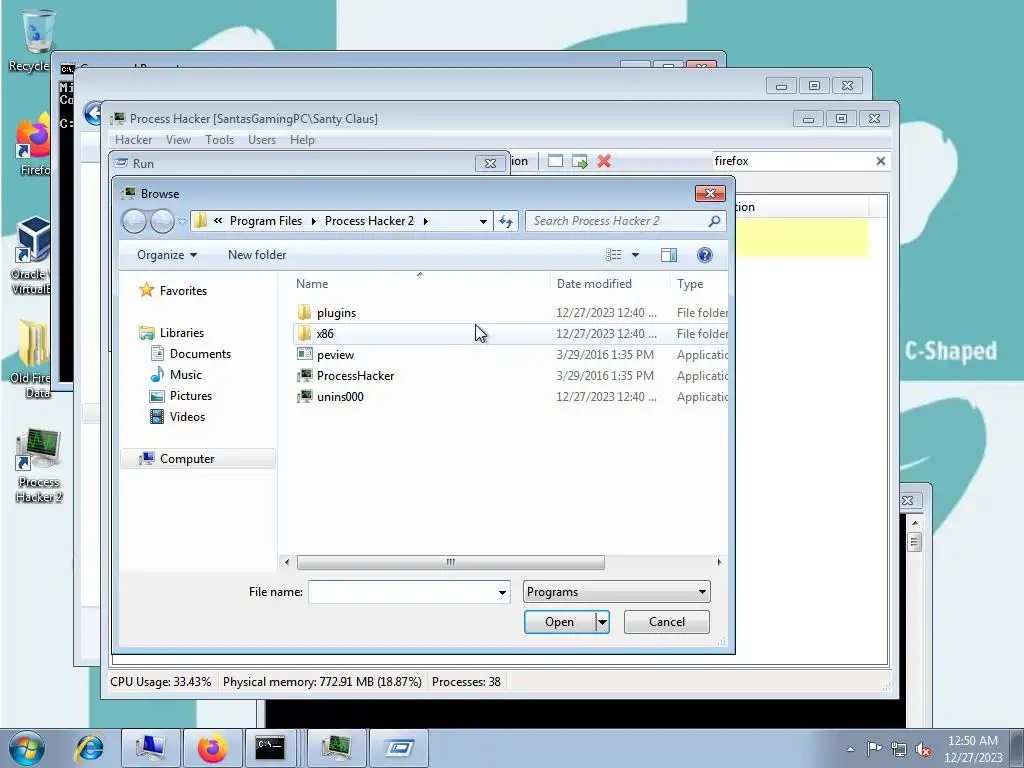Image resolution: width=1024 pixels, height=768 pixels.
Task: Open the View menu in Process Hacker
Action: tap(178, 140)
